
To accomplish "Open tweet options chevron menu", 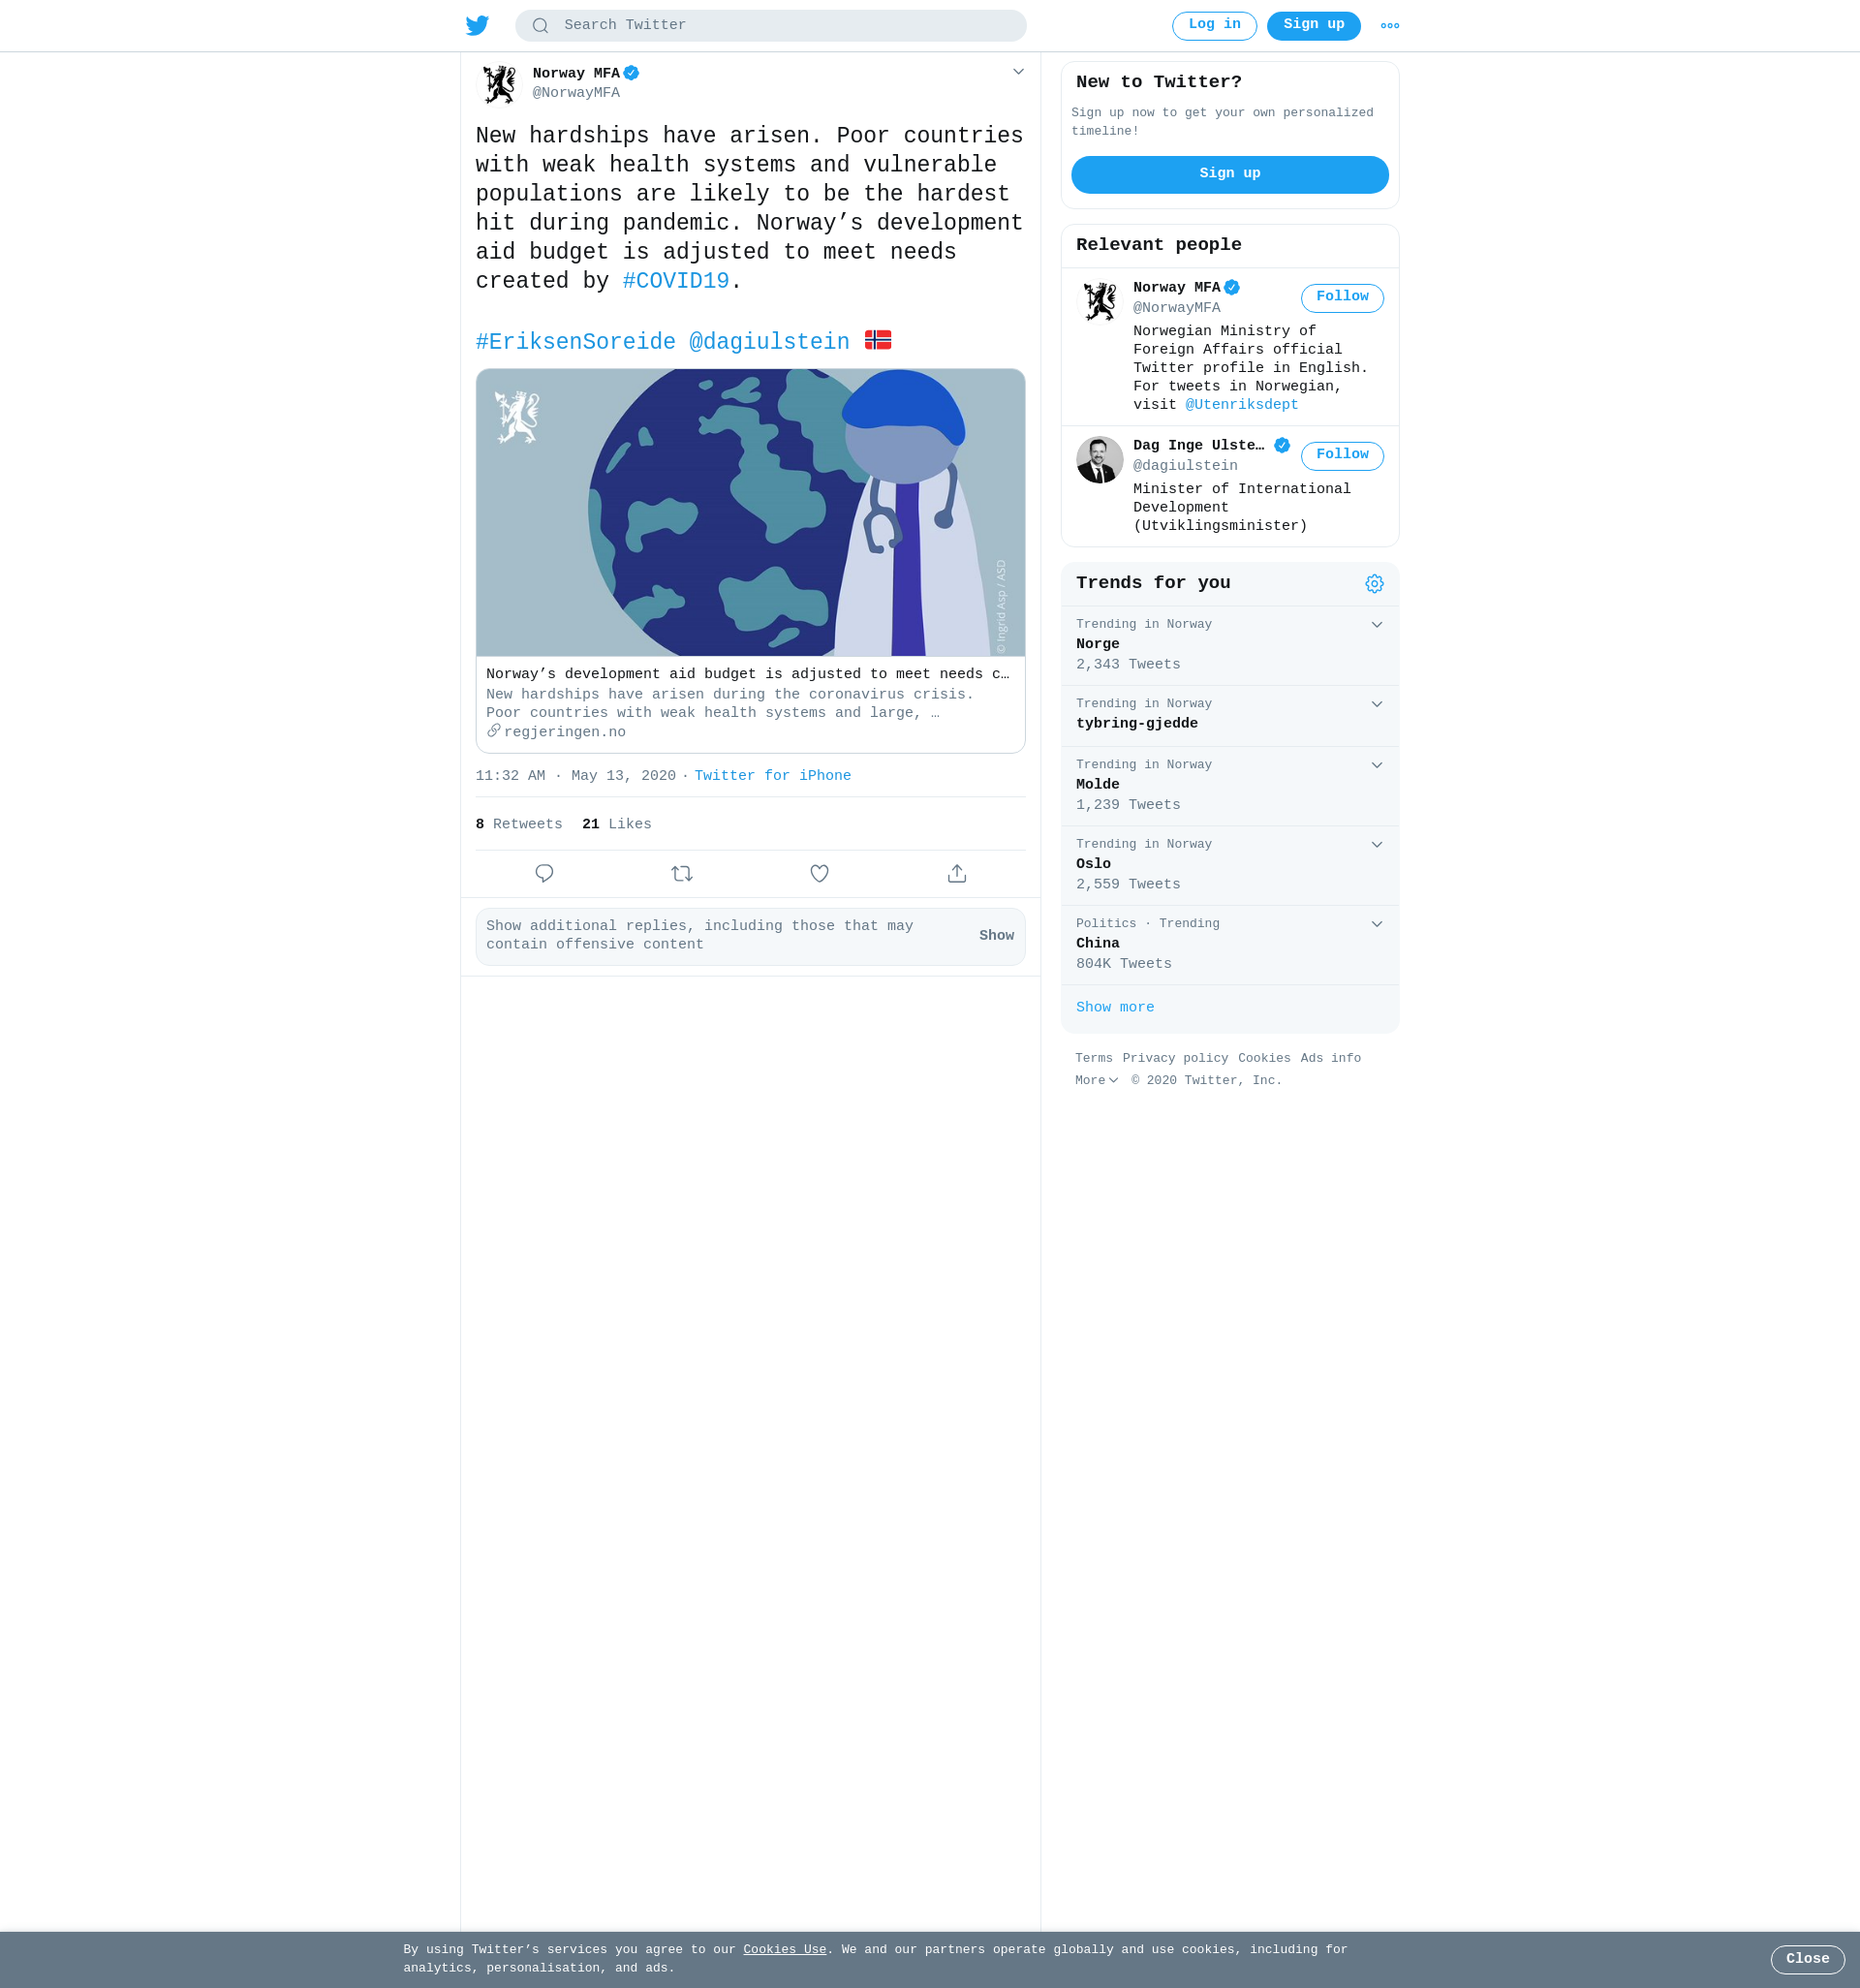I will [x=1018, y=72].
